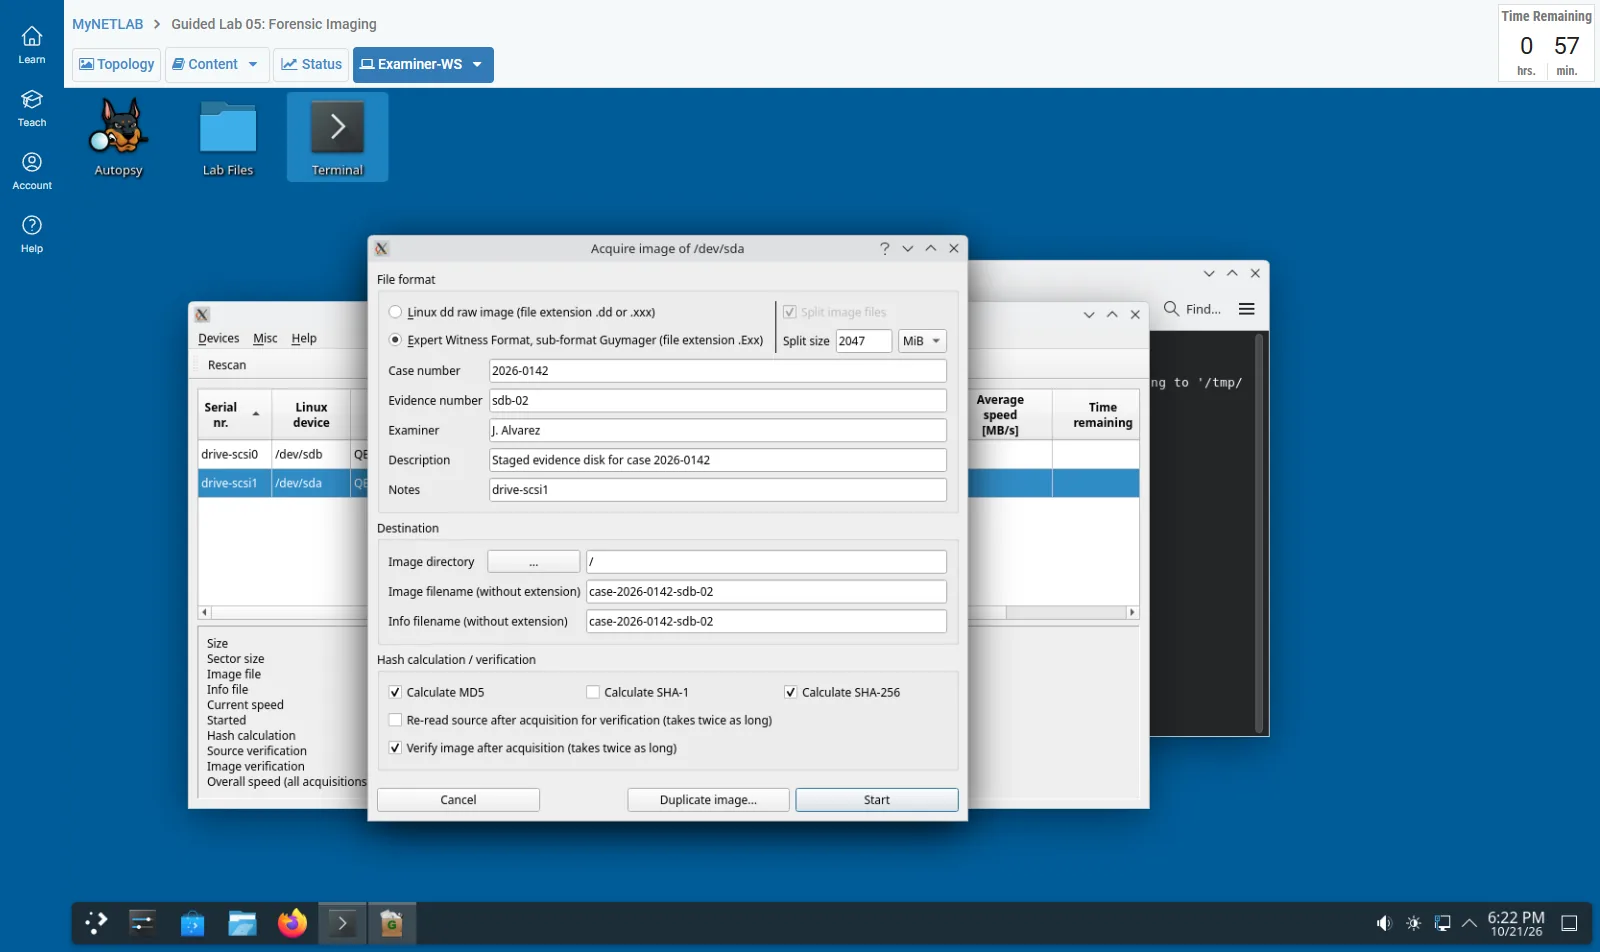
Task: Enable Calculate SHA-1 checkbox
Action: point(593,692)
